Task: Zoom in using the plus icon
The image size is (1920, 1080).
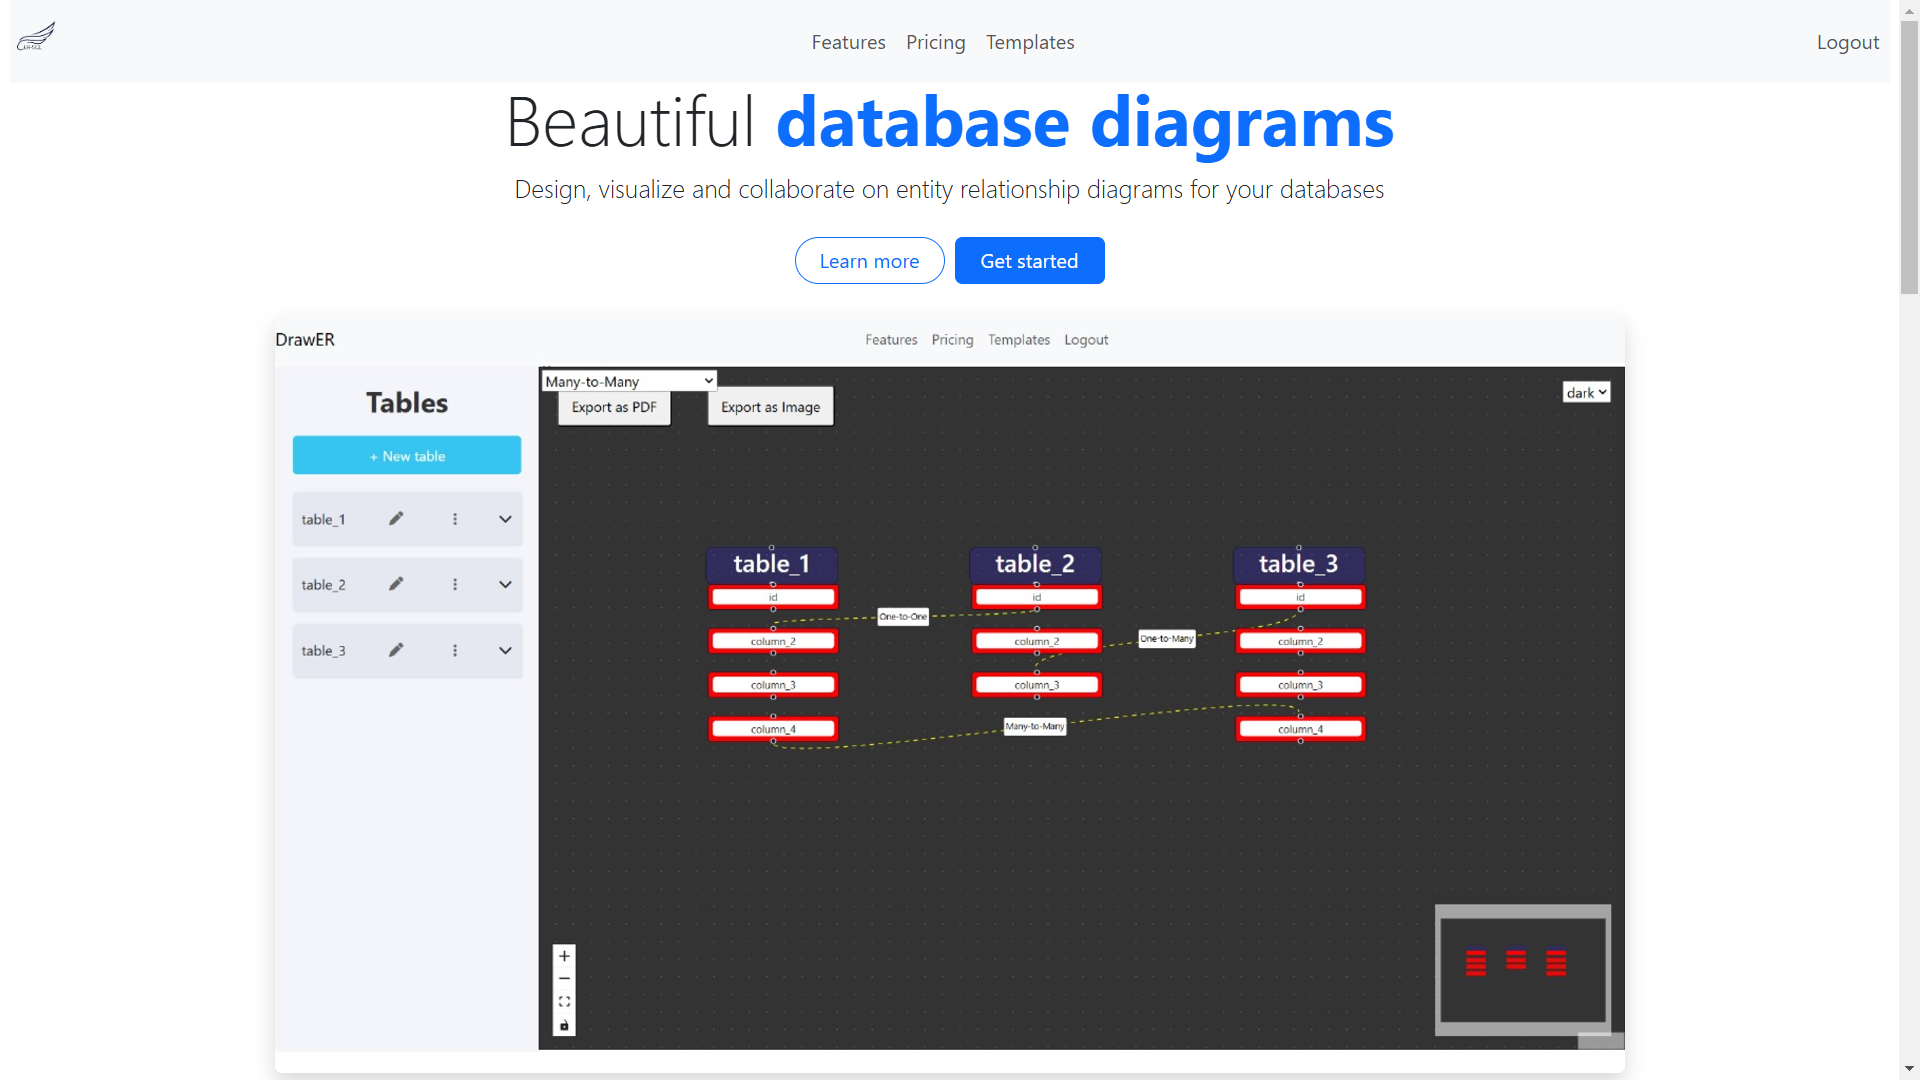Action: click(564, 955)
